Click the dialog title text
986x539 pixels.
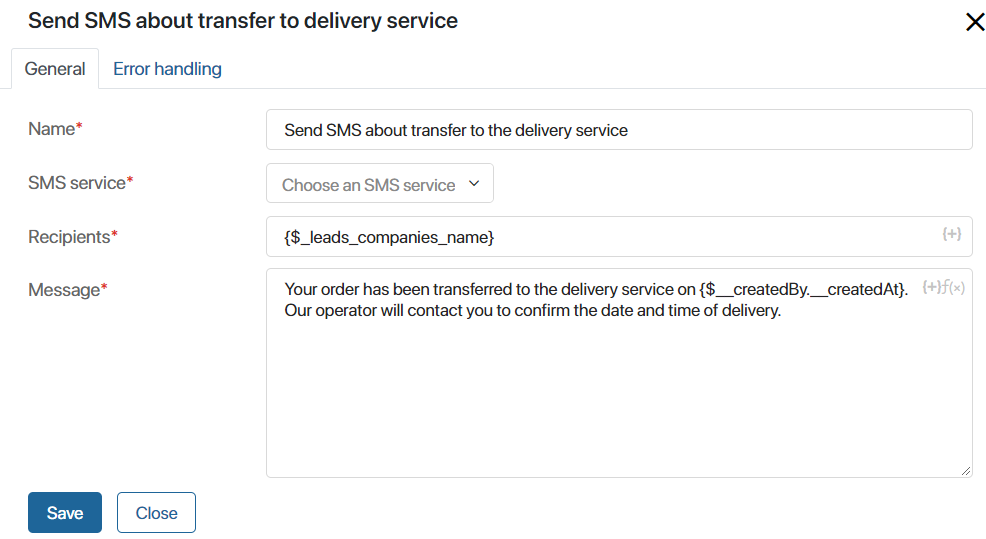(243, 21)
